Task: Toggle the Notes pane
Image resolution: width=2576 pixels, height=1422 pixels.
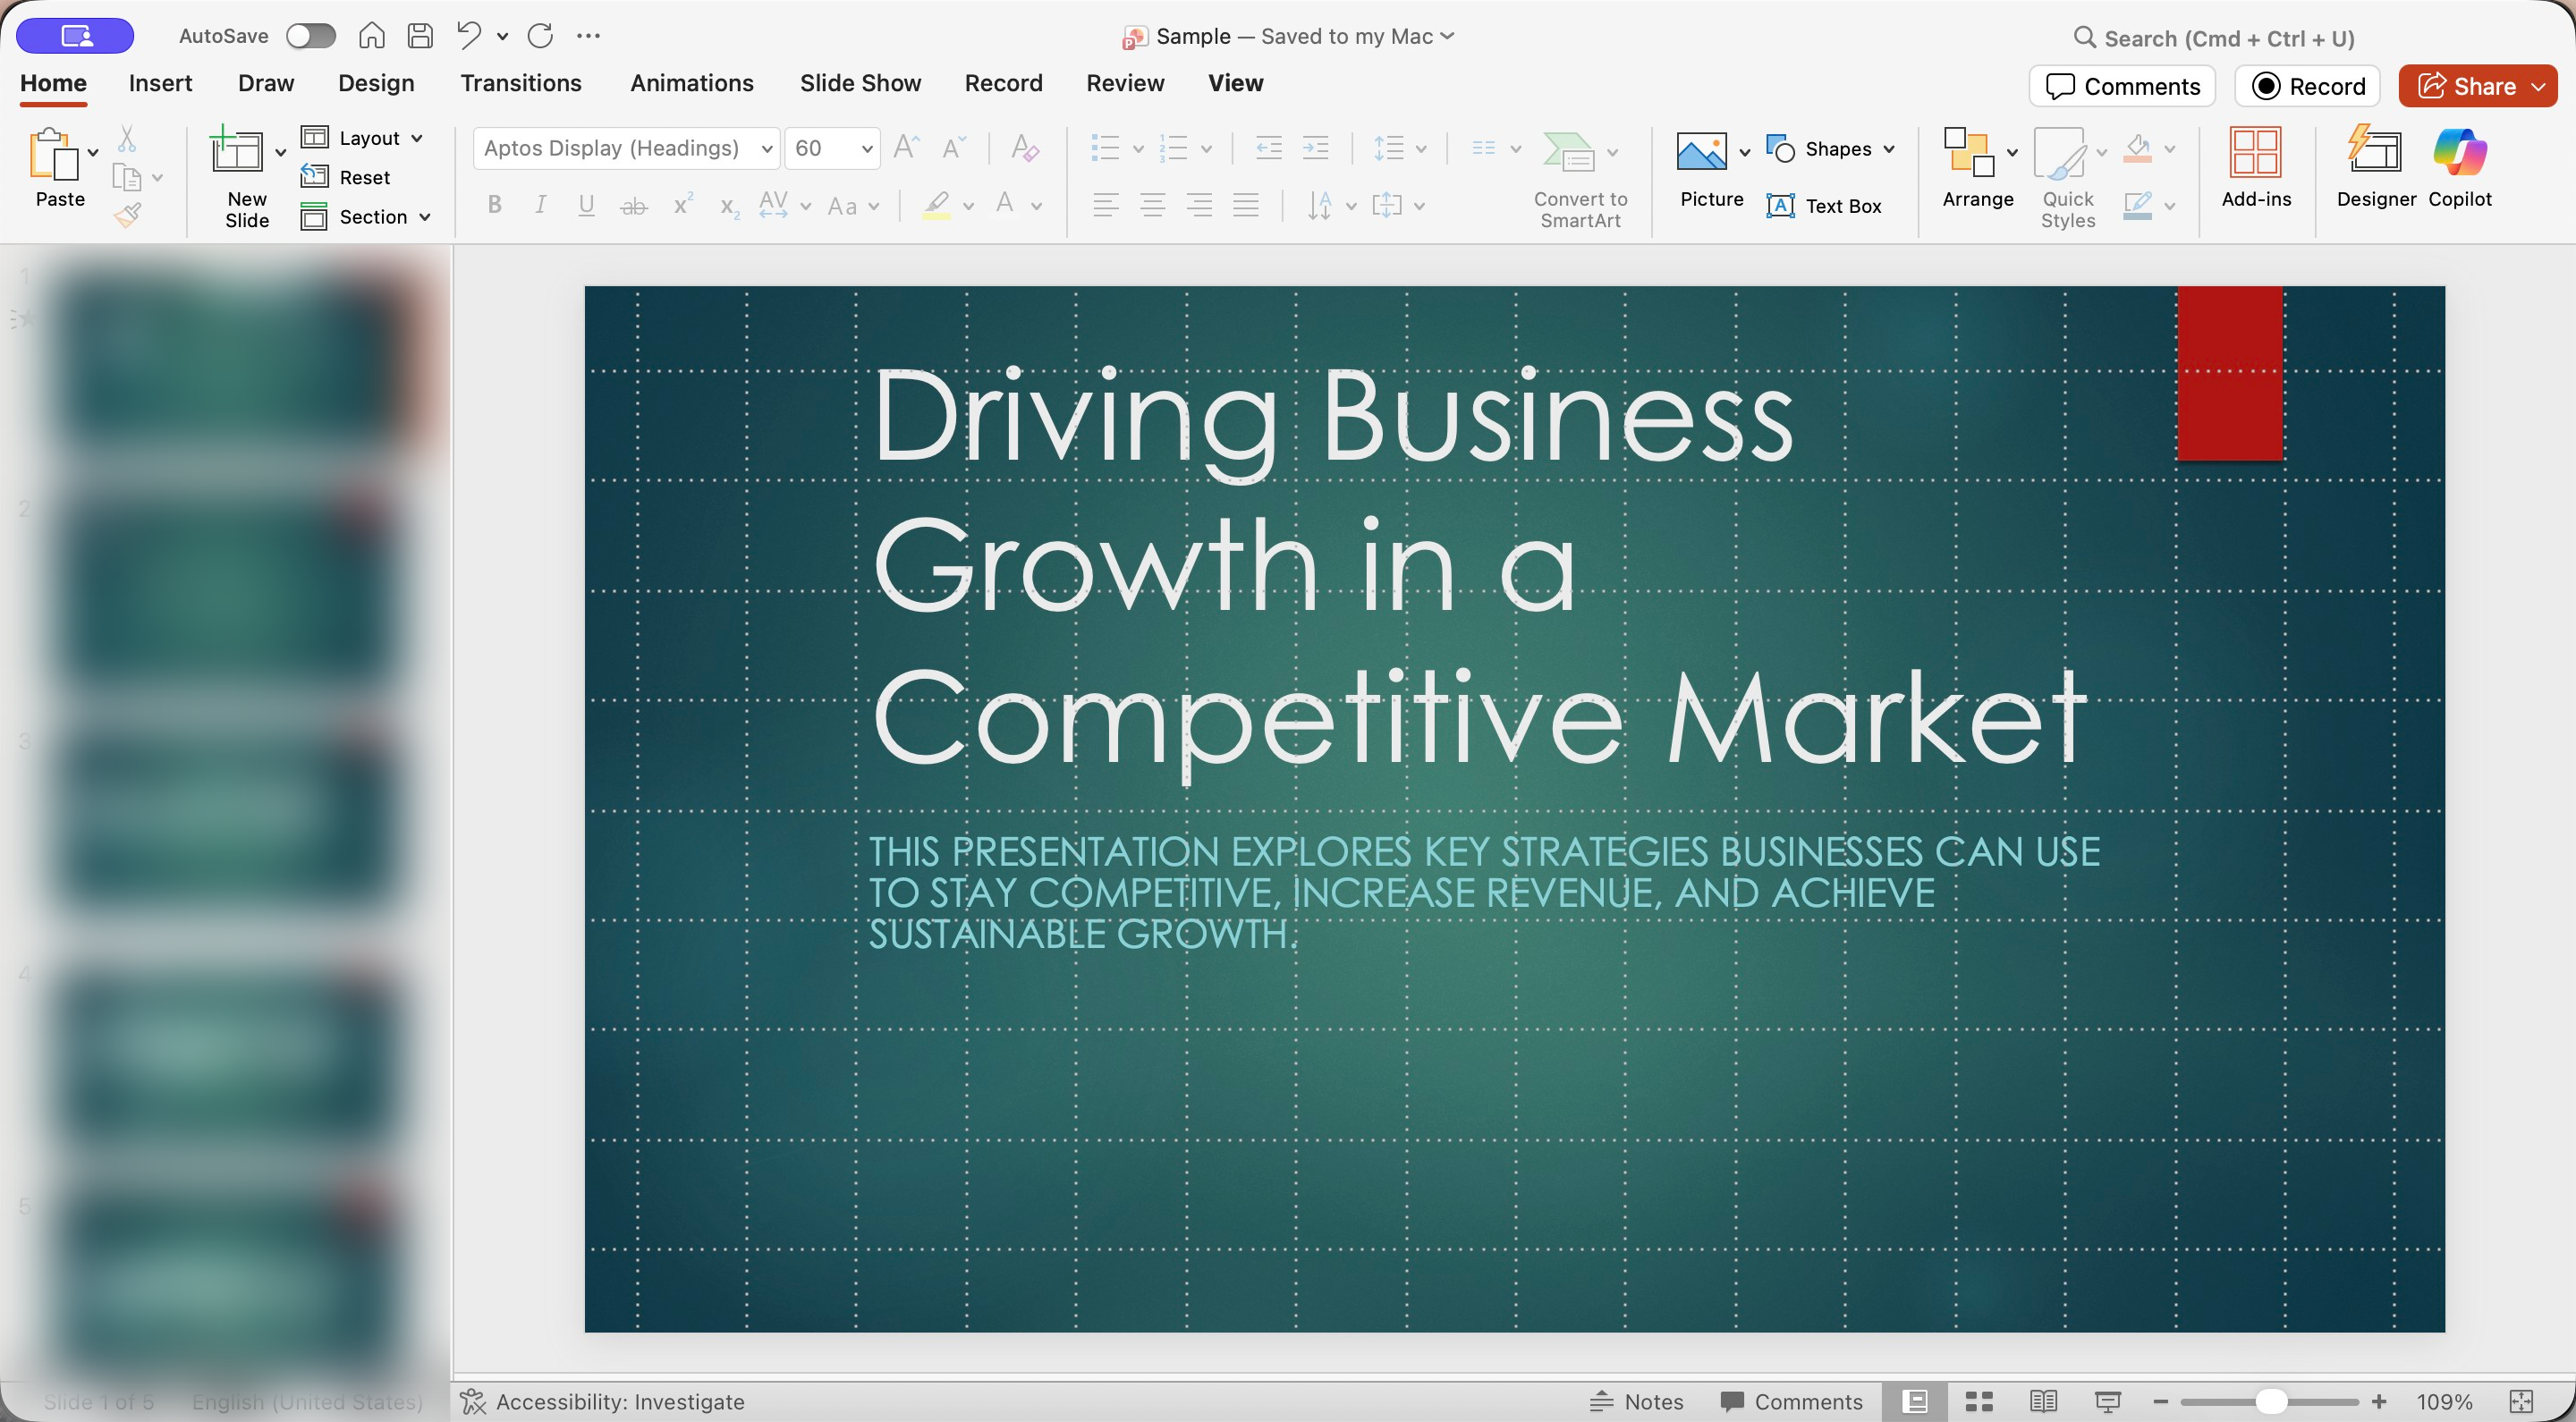Action: (1637, 1401)
